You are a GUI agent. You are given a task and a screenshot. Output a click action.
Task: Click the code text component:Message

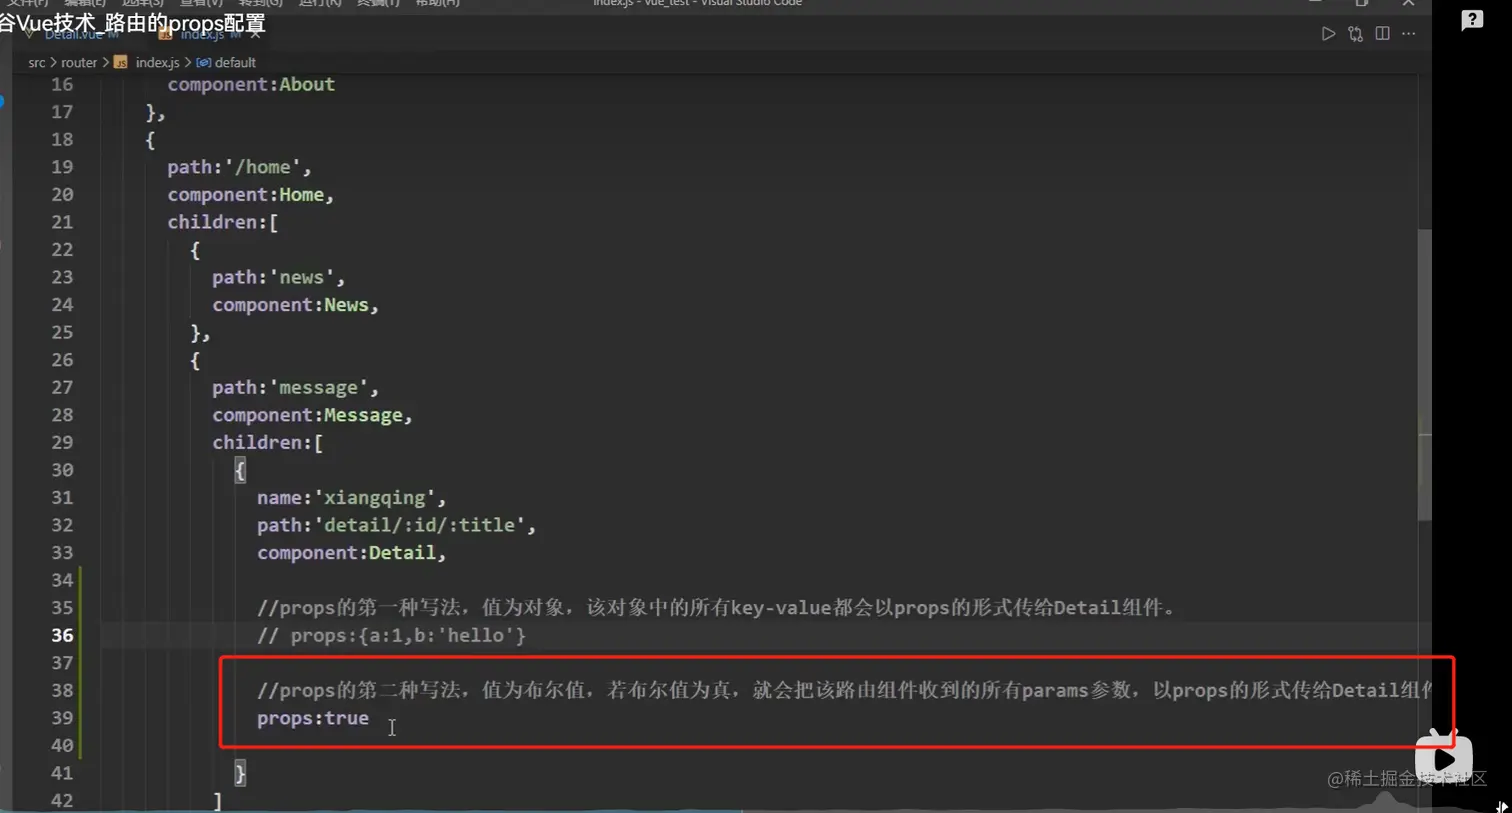(312, 415)
